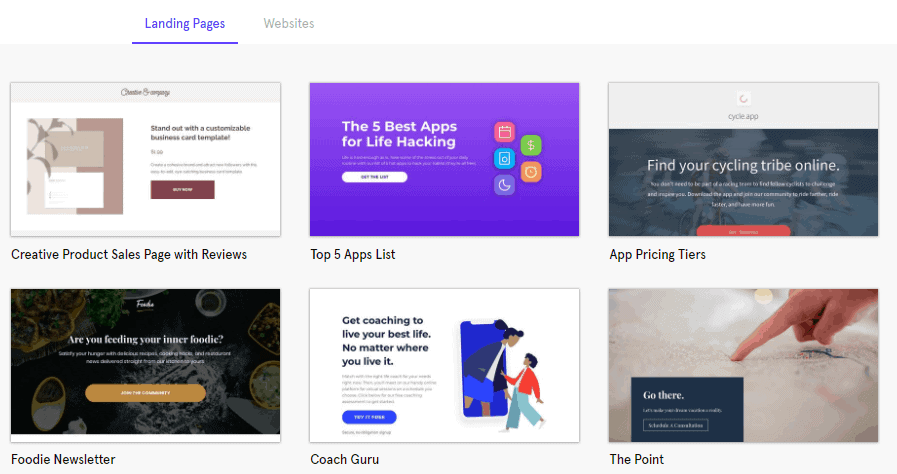
Task: Click 'Find your cycling tribe online.' heading
Action: click(x=743, y=165)
